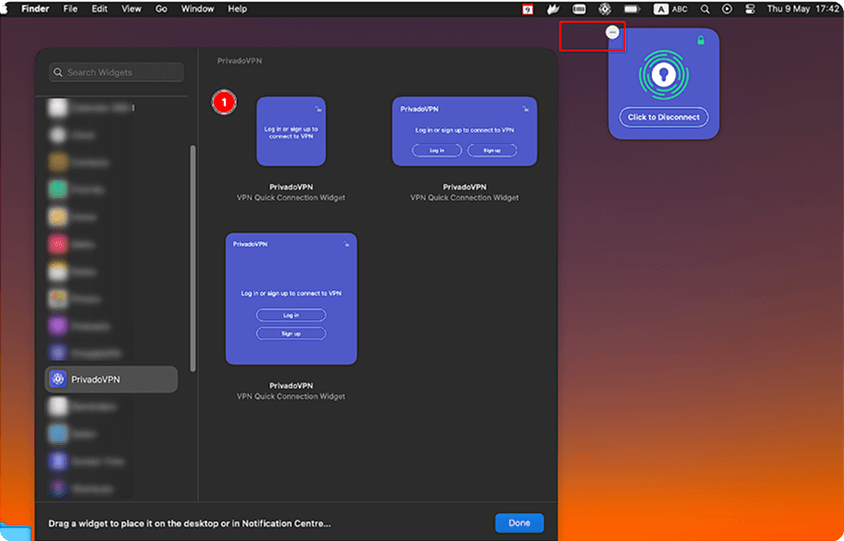The width and height of the screenshot is (844, 541).
Task: Open the Help menu
Action: point(237,9)
